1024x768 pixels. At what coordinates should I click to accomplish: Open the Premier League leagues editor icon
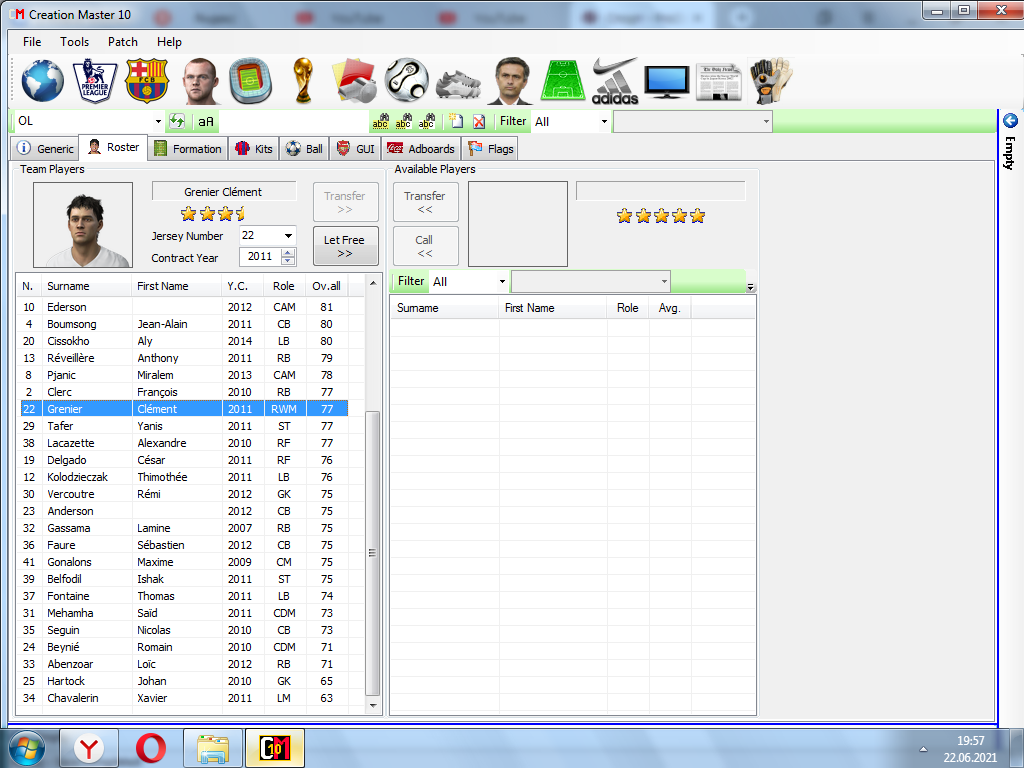click(x=95, y=81)
